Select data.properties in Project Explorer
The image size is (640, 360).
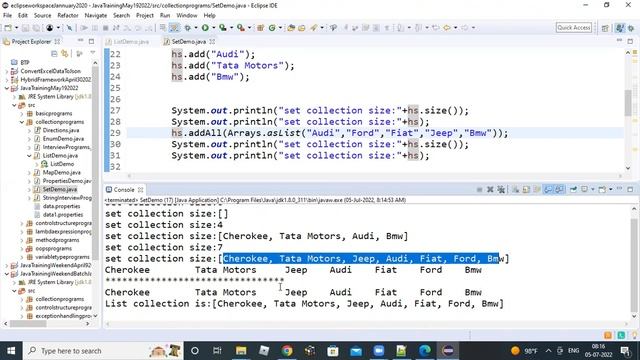pos(61,206)
